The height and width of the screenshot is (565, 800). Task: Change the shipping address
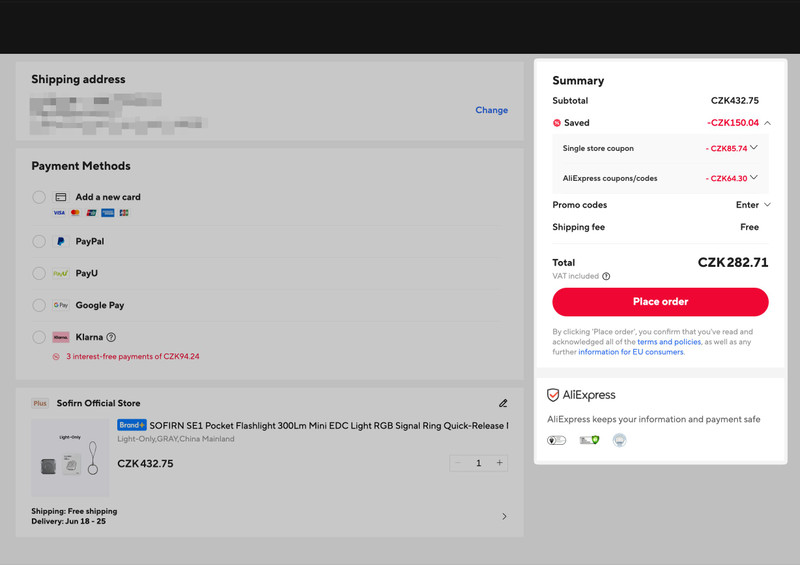[491, 110]
